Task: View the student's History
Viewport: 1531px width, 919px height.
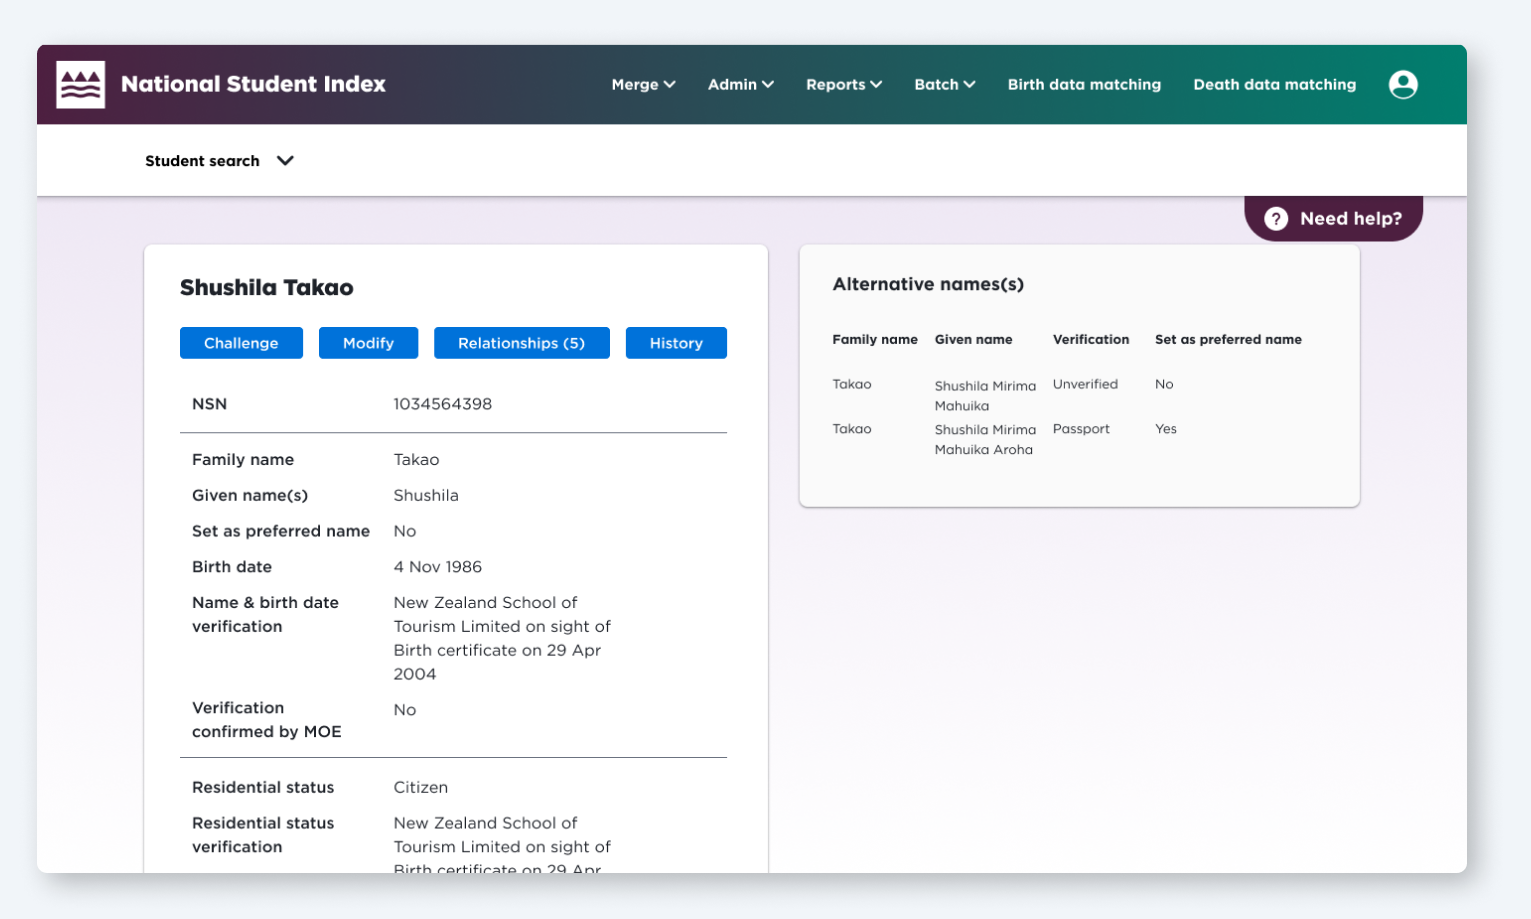Action: pyautogui.click(x=676, y=343)
